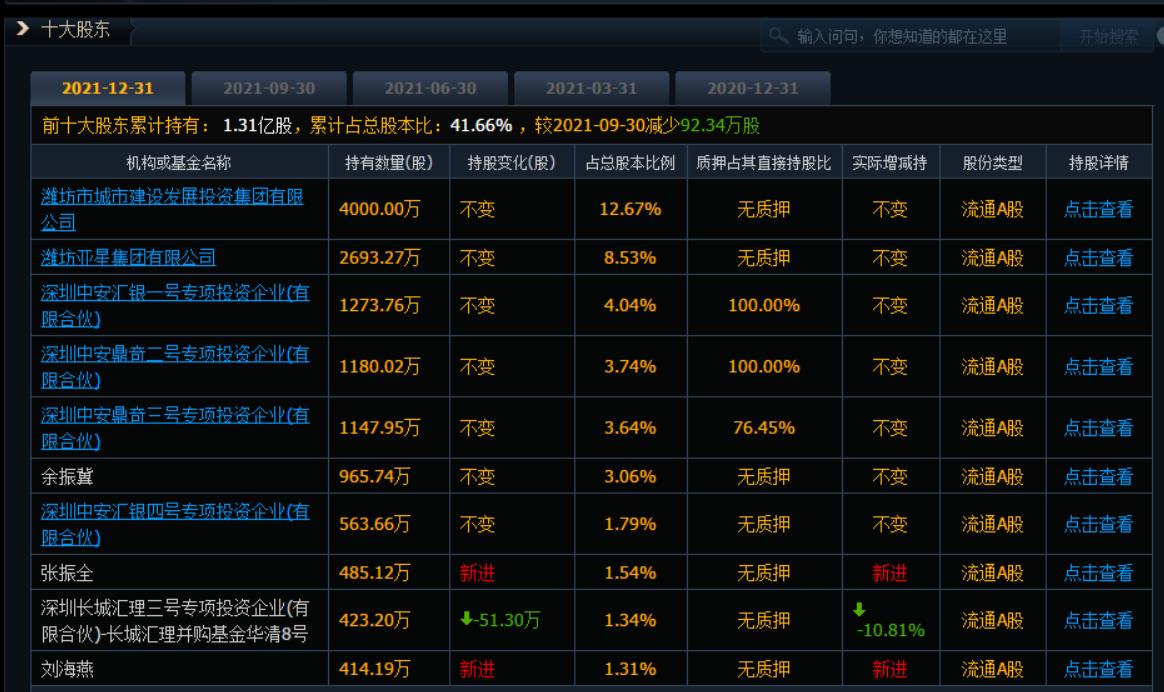Click the 持有数量(股) column header
This screenshot has height=692, width=1164.
389,163
